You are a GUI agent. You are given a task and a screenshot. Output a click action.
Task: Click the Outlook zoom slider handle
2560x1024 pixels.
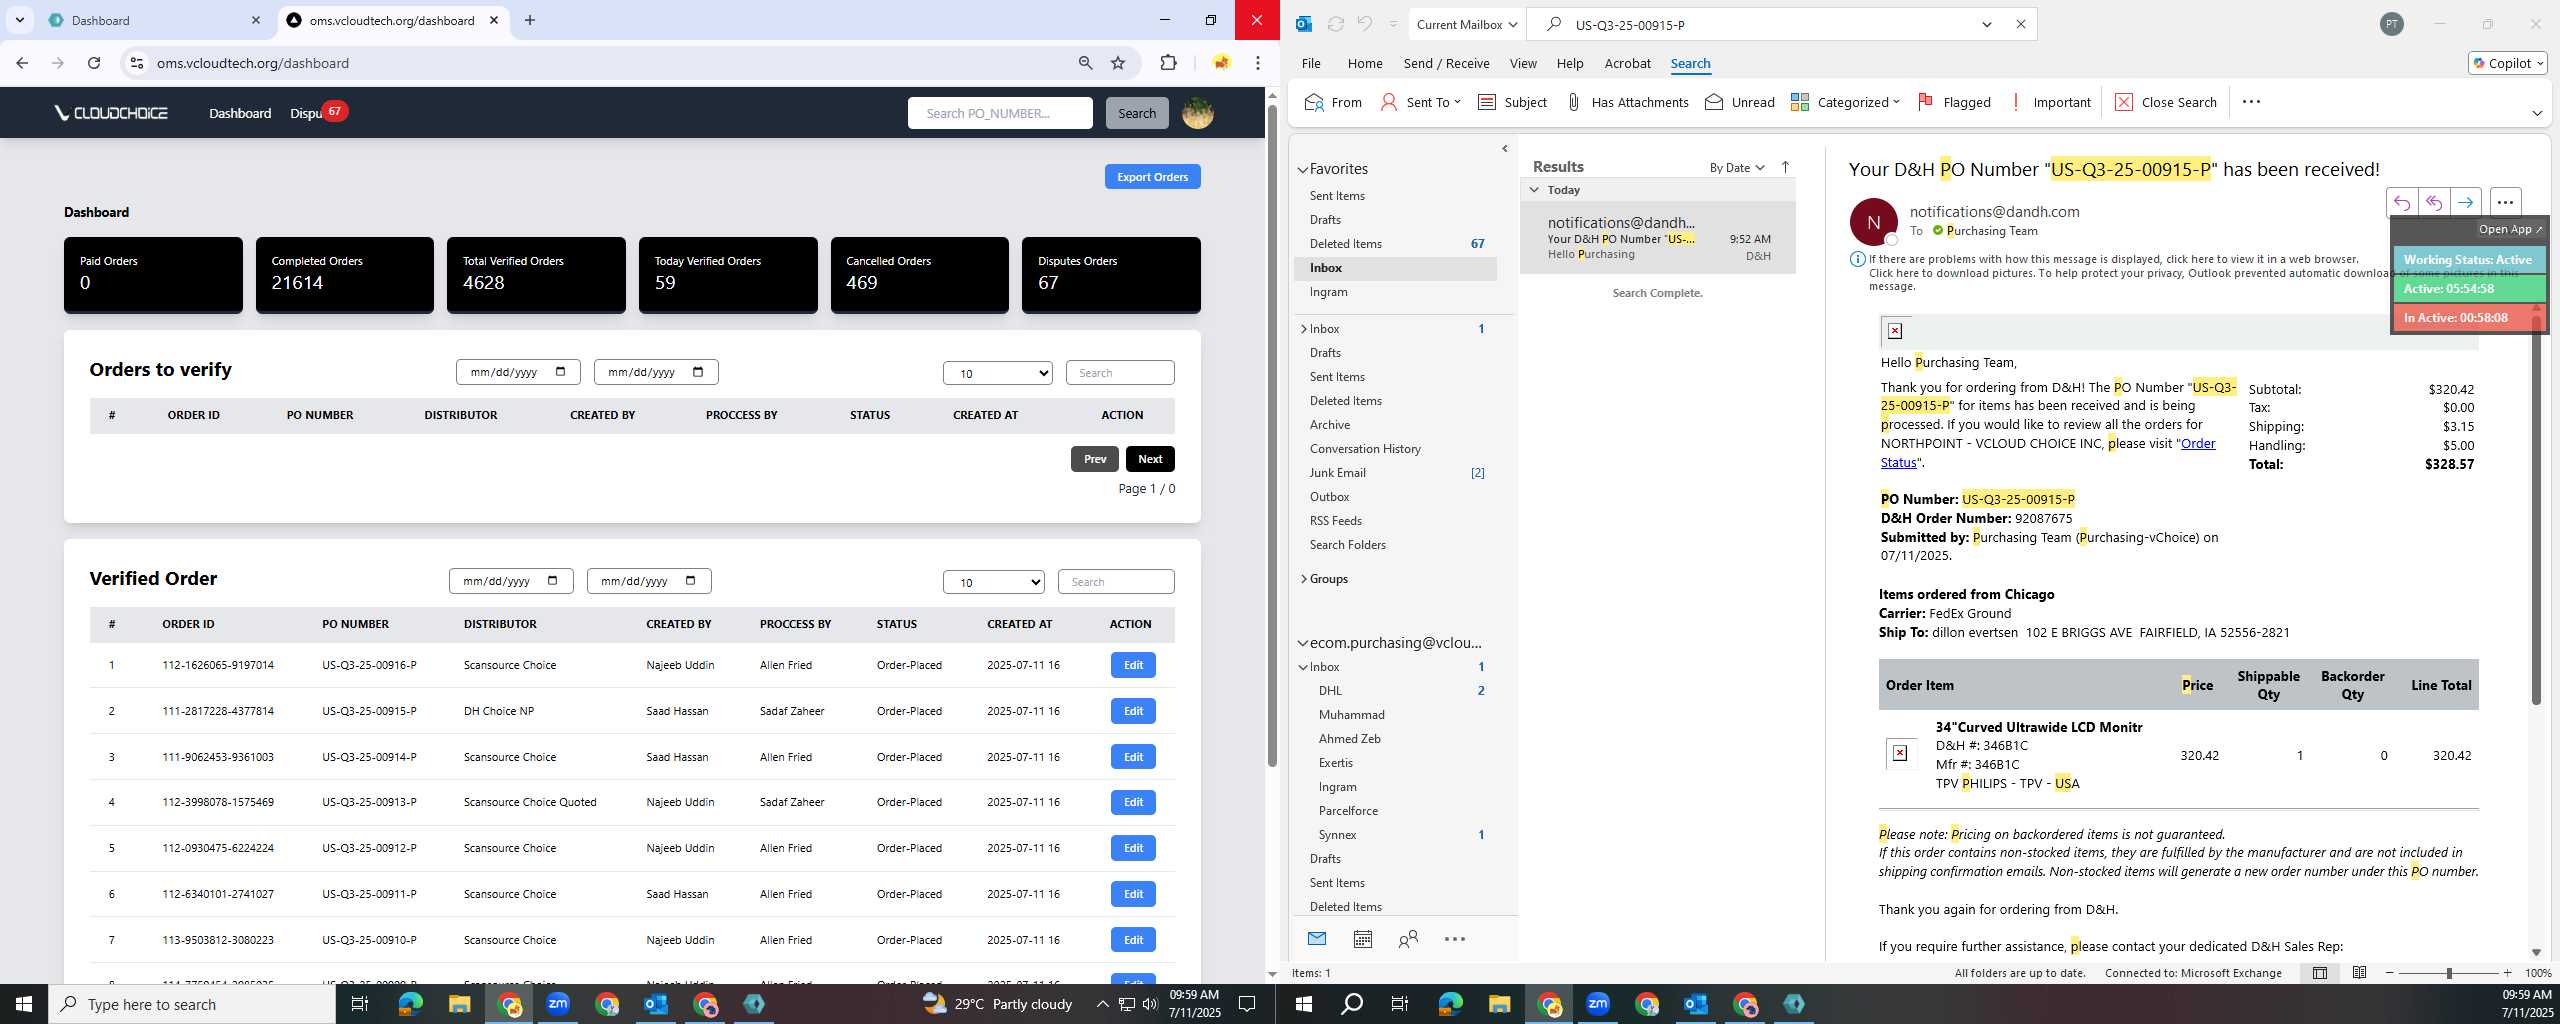[x=2449, y=973]
